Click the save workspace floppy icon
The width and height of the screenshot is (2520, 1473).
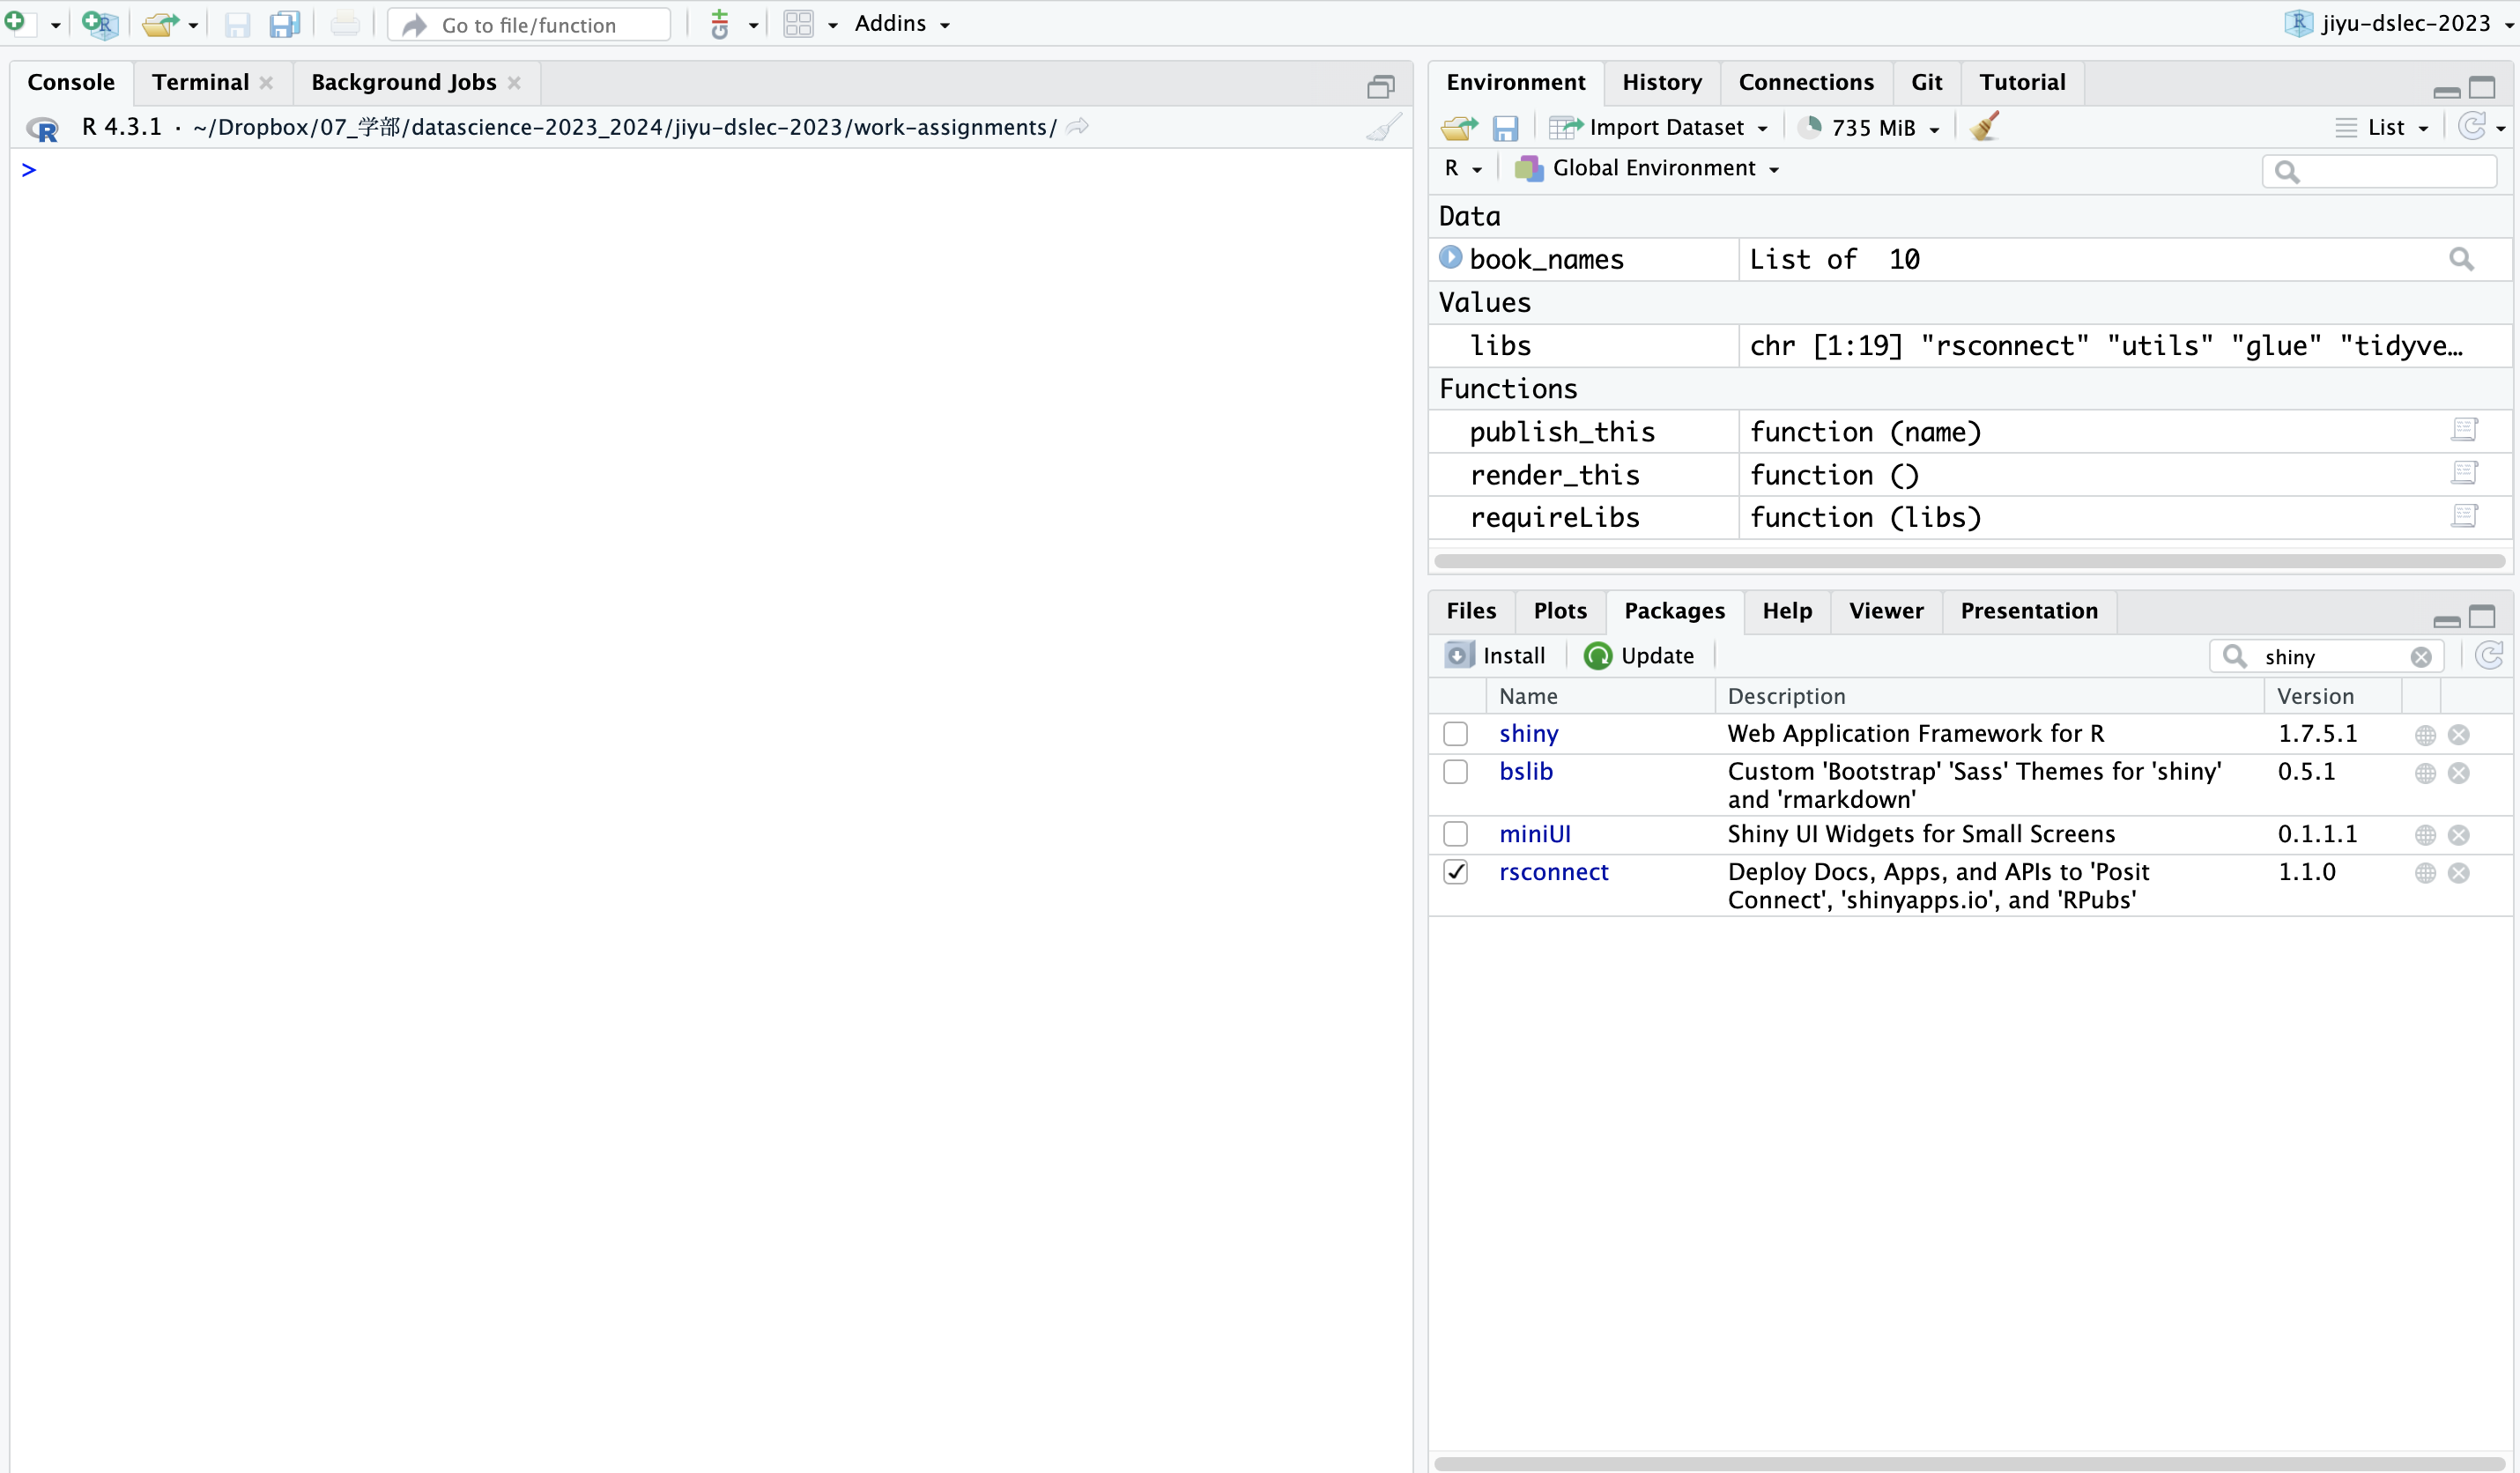[x=1505, y=128]
